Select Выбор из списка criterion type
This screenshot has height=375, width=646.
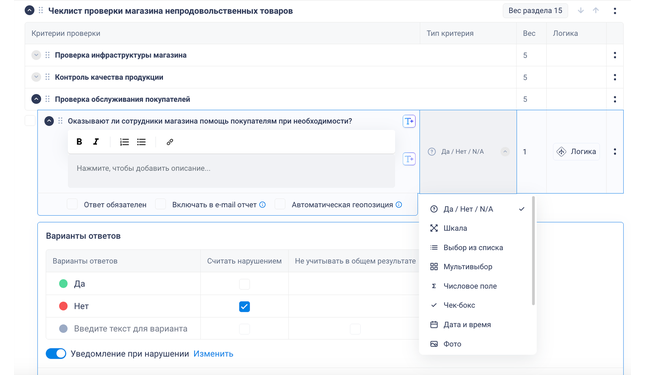[x=476, y=247]
